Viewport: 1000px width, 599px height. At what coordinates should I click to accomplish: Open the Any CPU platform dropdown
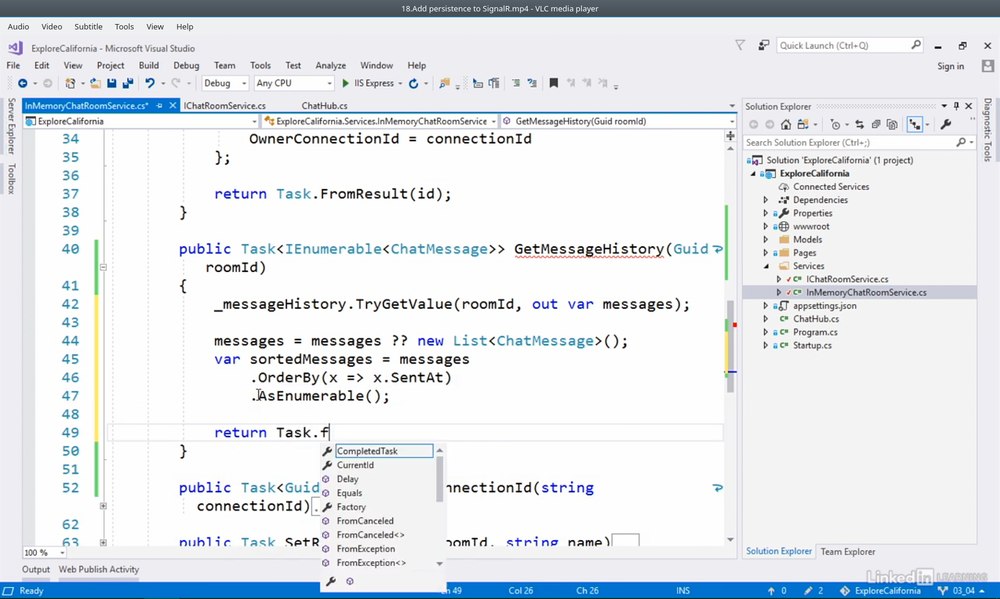292,84
